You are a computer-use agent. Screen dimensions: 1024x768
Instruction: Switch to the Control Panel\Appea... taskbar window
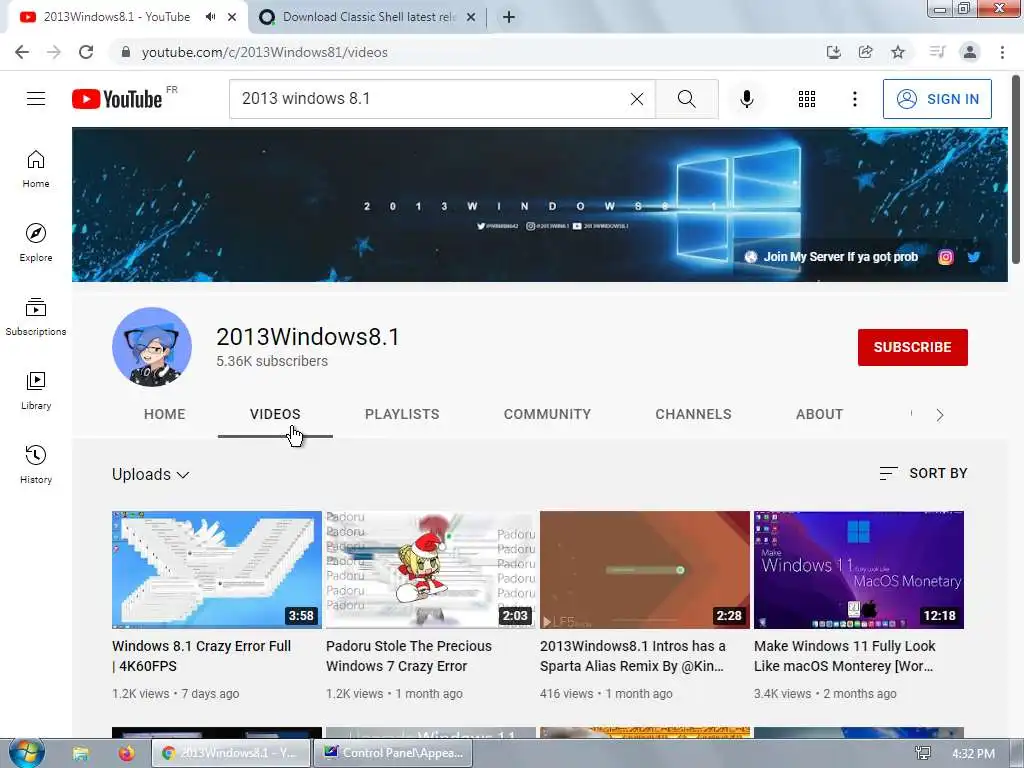coord(393,753)
